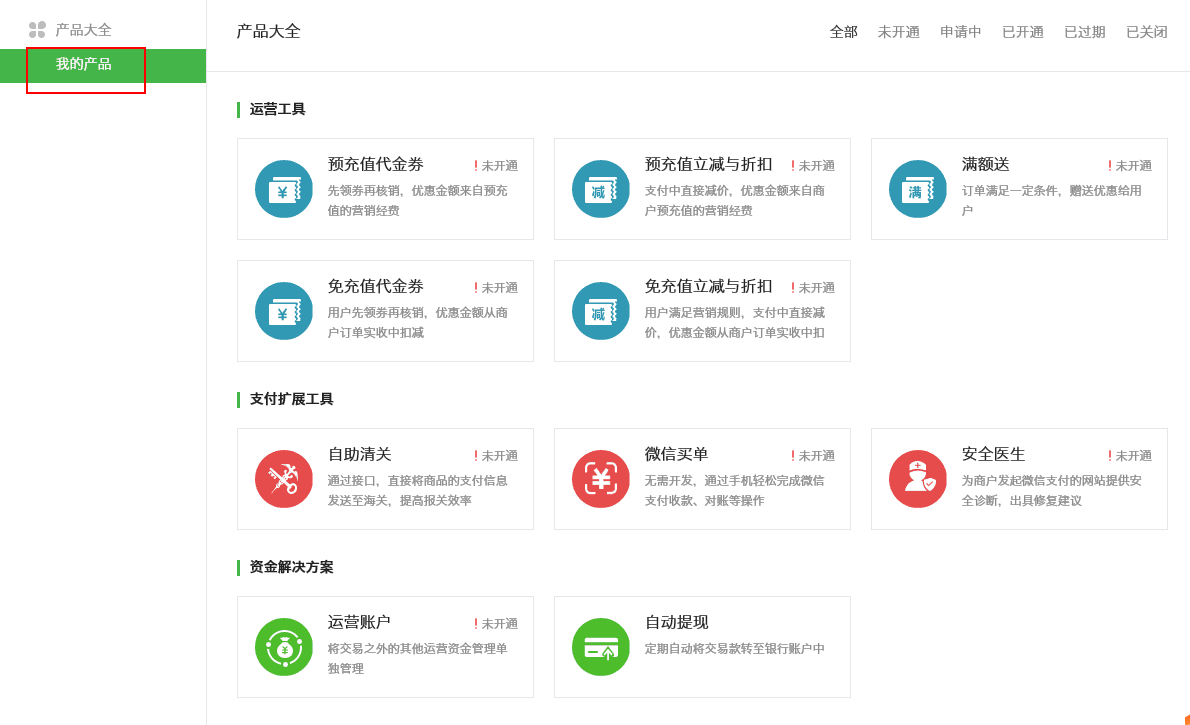Select the 全部 filter tab
The image size is (1190, 725).
click(x=843, y=32)
